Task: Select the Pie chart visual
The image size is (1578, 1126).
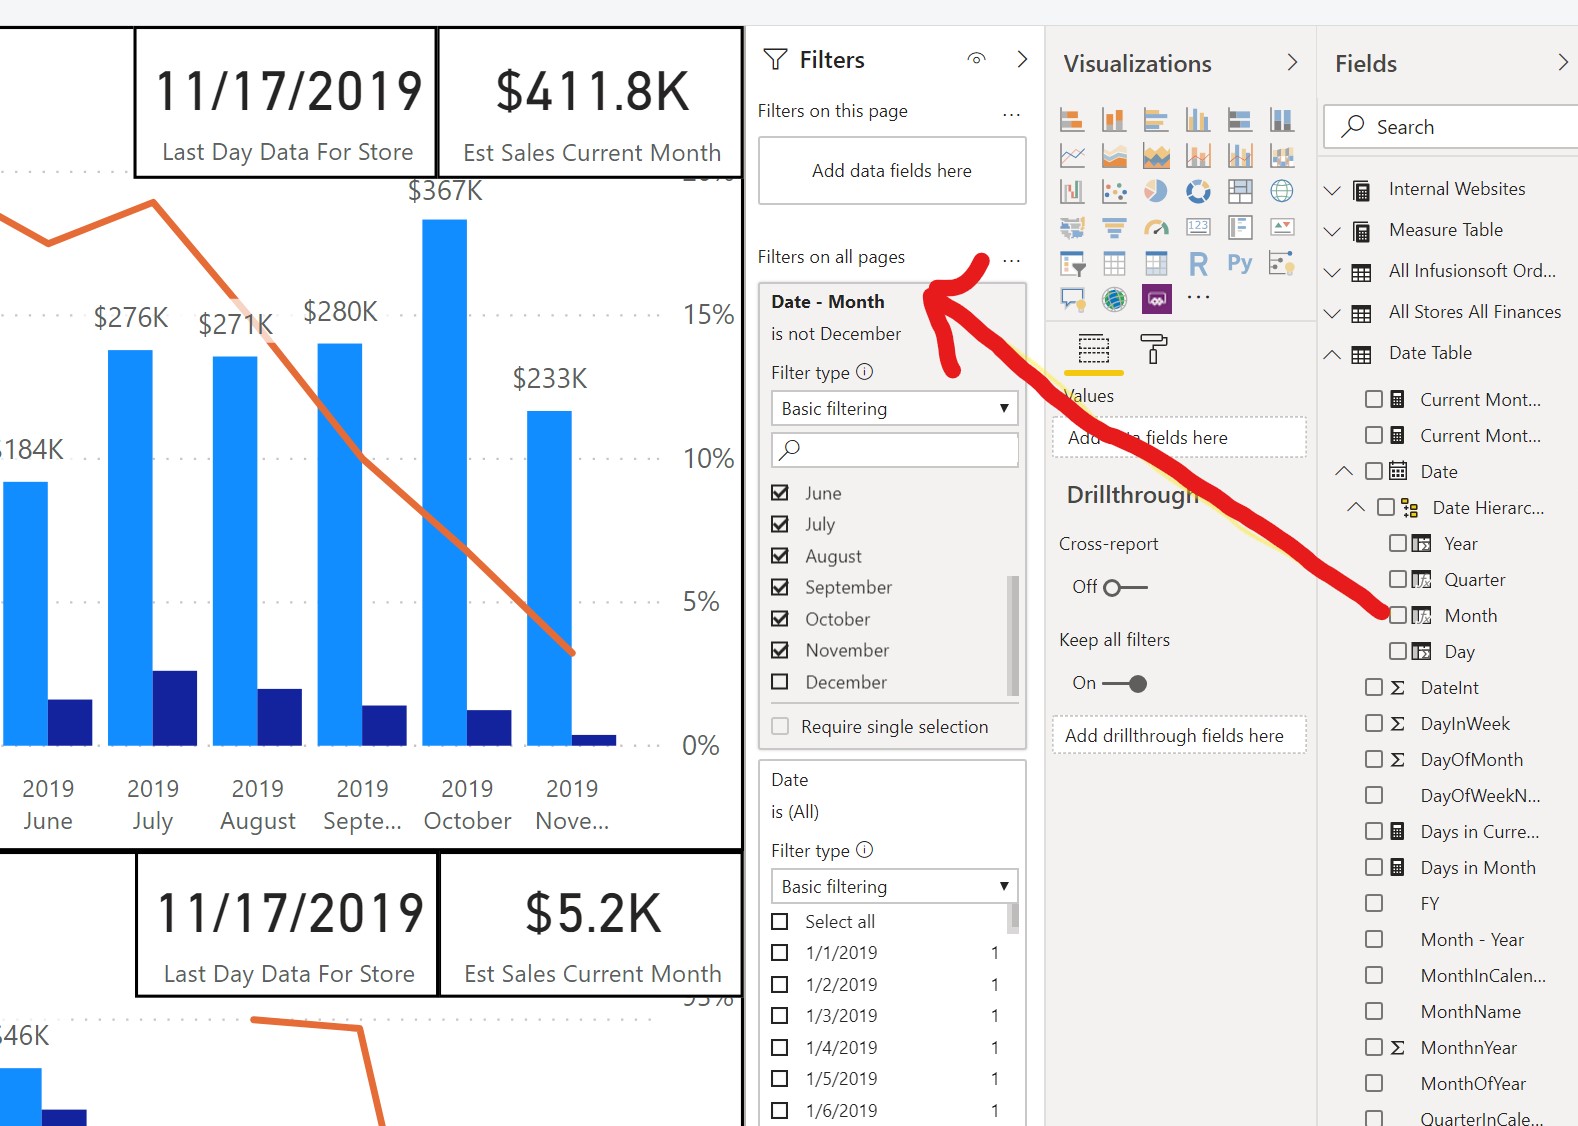Action: (x=1156, y=191)
